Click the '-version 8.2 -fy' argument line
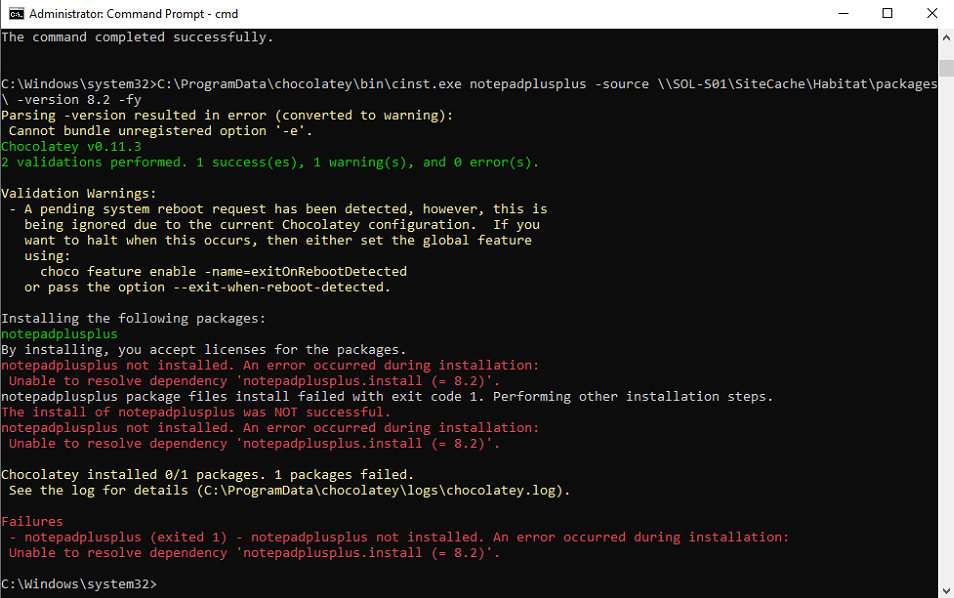The height and width of the screenshot is (598, 954). pos(71,100)
